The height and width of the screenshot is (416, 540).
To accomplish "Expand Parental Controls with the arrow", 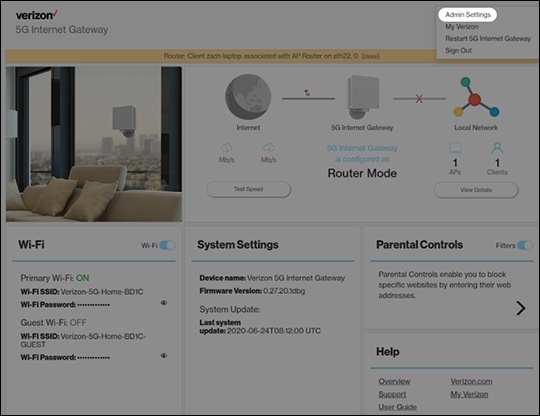I will tap(520, 308).
